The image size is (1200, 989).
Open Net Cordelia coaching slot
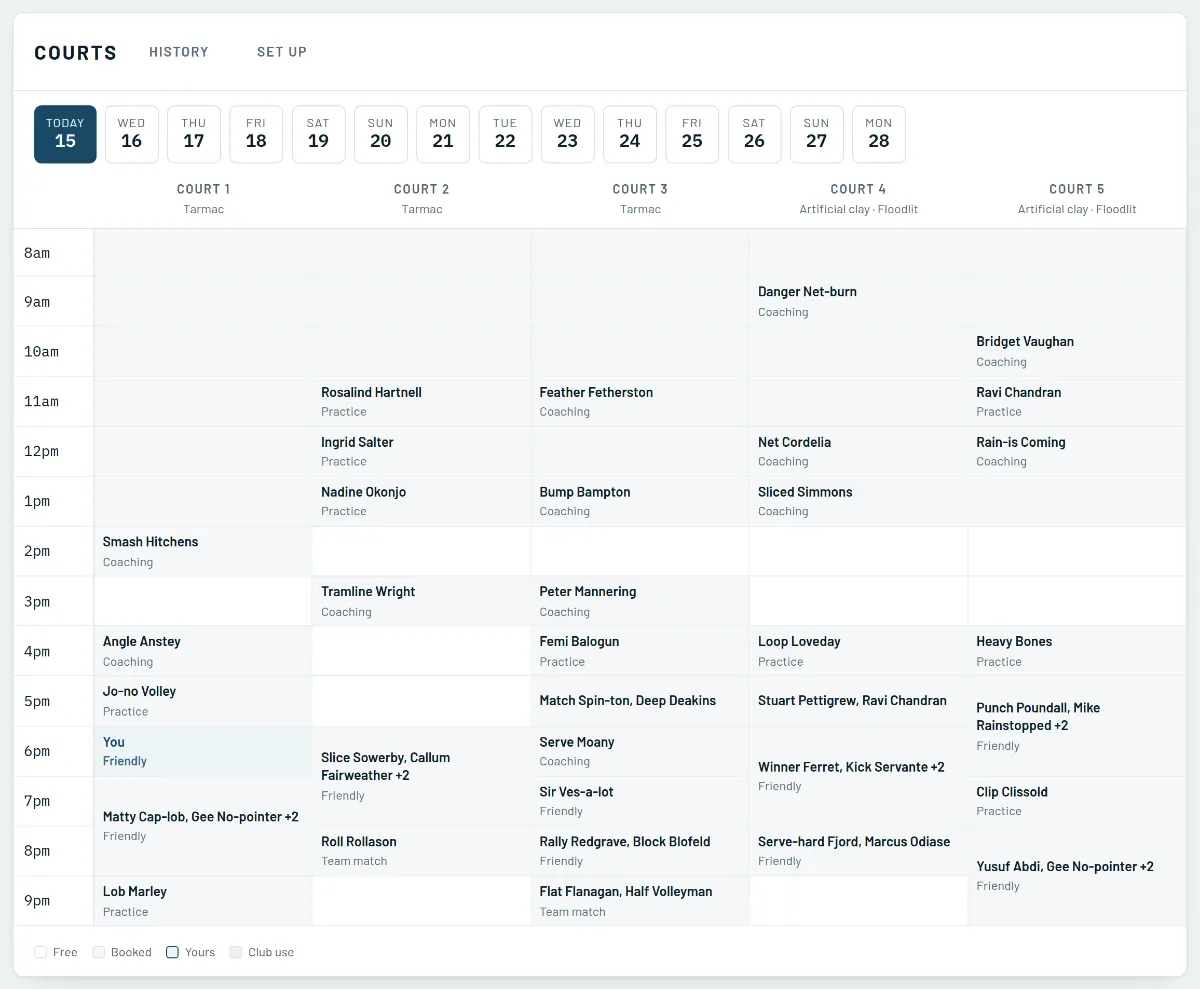pos(858,451)
